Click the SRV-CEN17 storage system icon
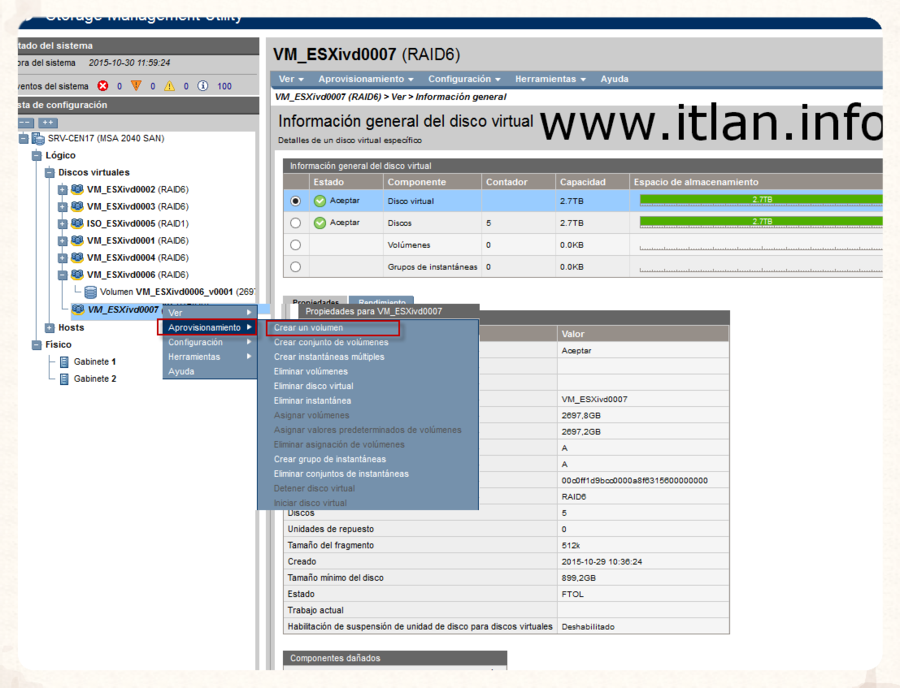 pyautogui.click(x=38, y=139)
